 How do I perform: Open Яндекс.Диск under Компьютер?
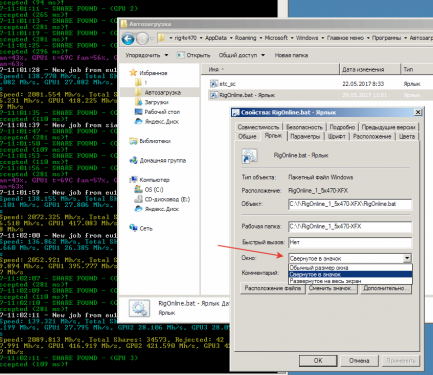pos(161,209)
